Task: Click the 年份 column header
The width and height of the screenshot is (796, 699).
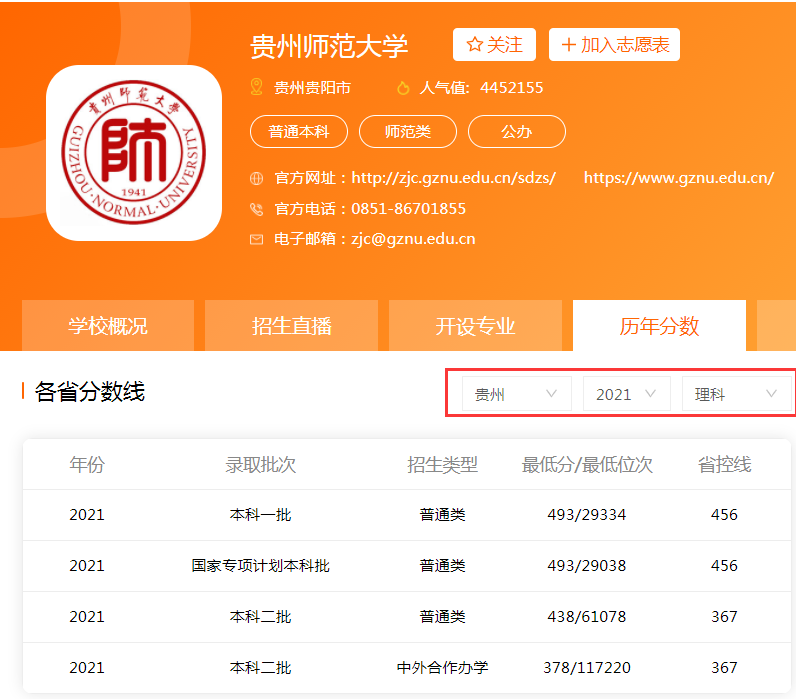Action: coord(87,464)
